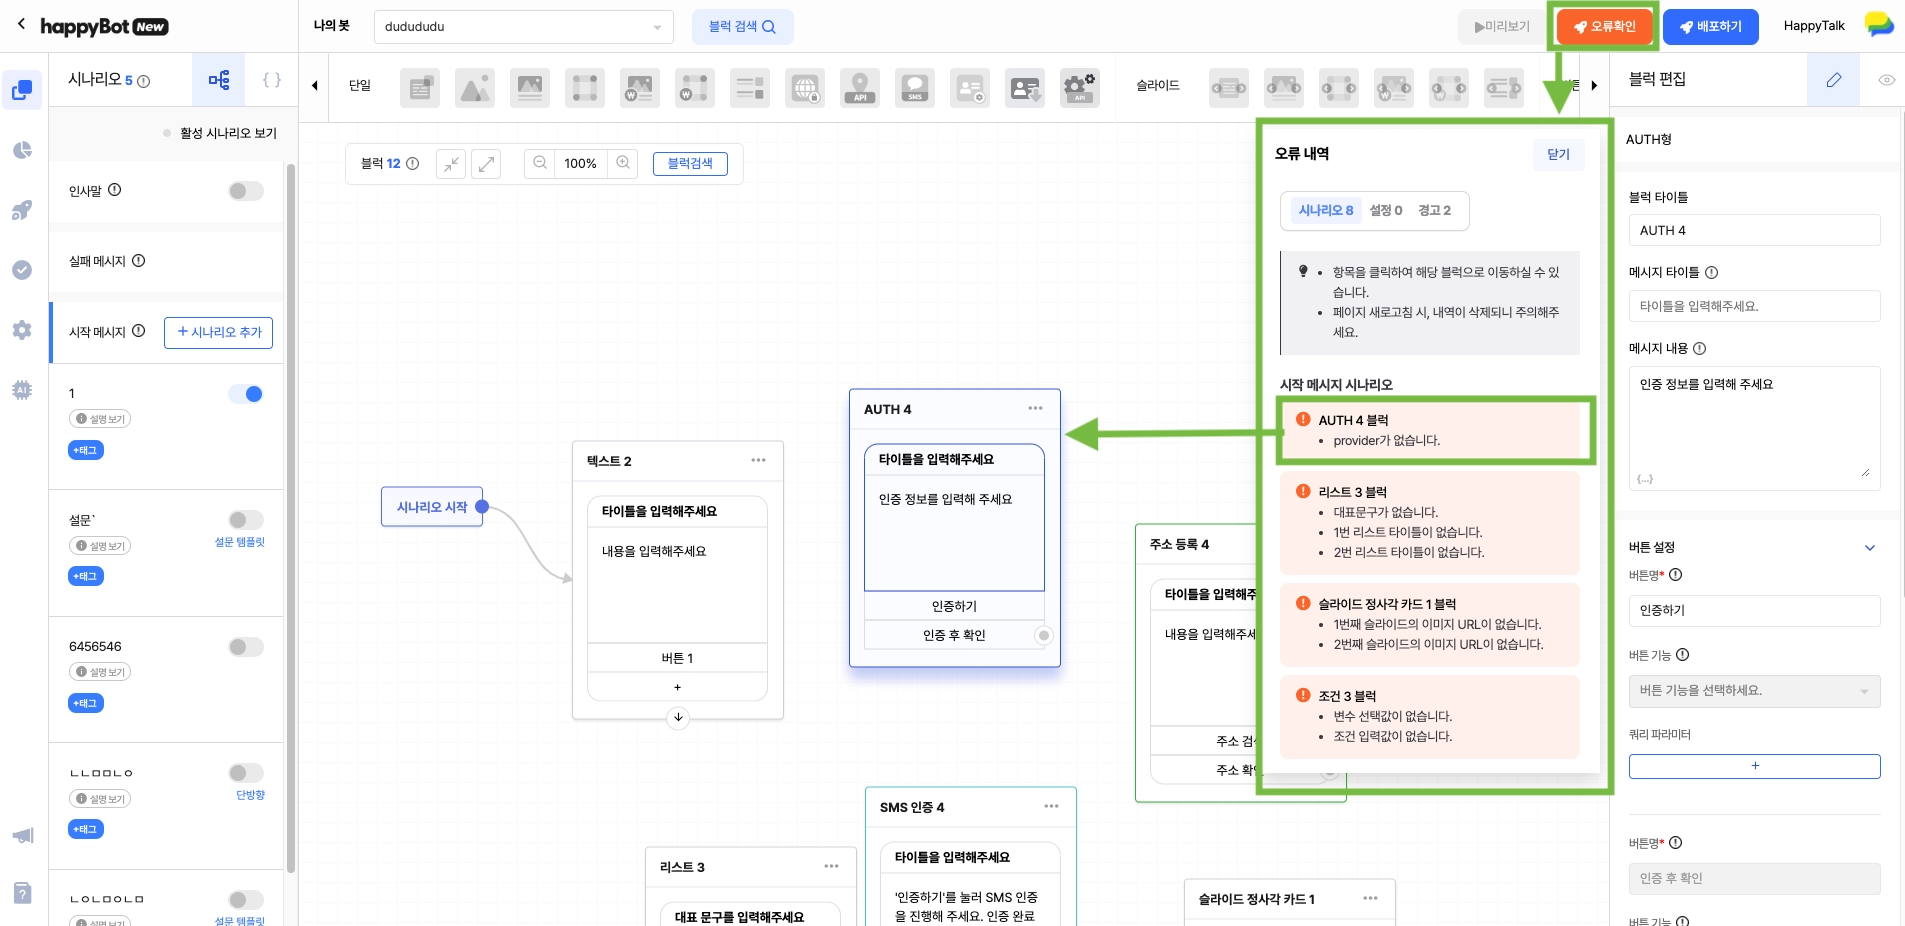Image resolution: width=1905 pixels, height=926 pixels.
Task: Open the 리스트 3 block options menu
Action: (x=831, y=866)
